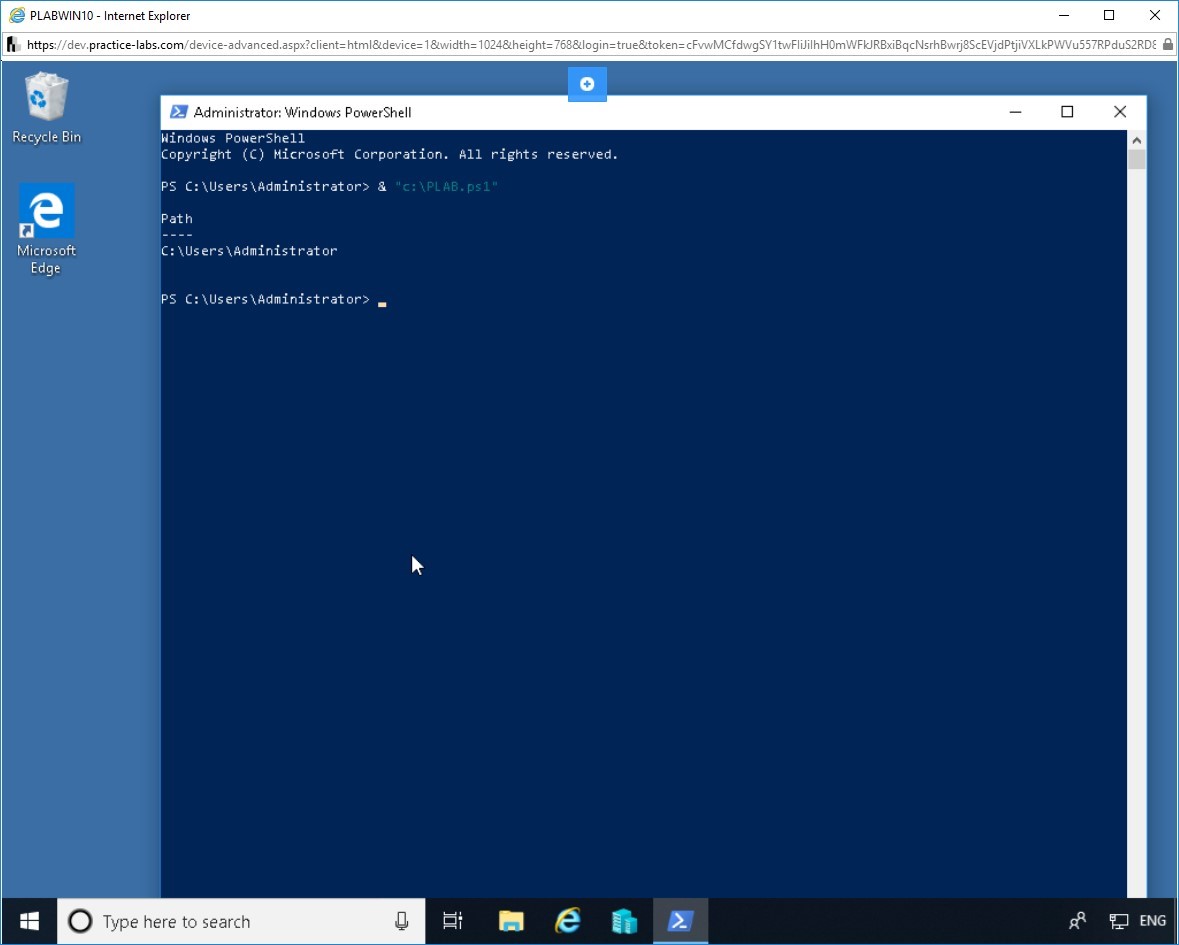Expand the blue plus toolbar button at top

[x=587, y=84]
